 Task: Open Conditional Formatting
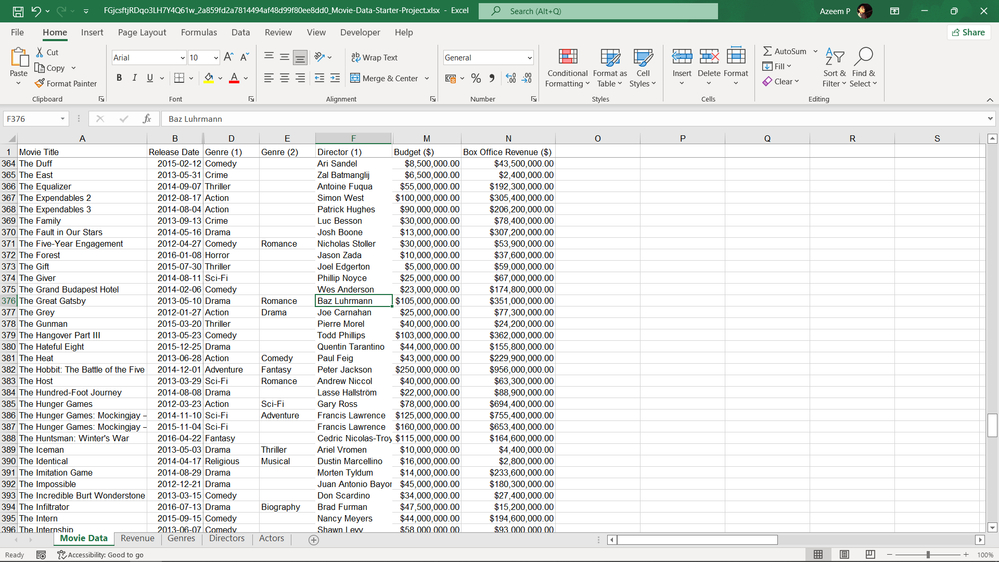pyautogui.click(x=567, y=68)
